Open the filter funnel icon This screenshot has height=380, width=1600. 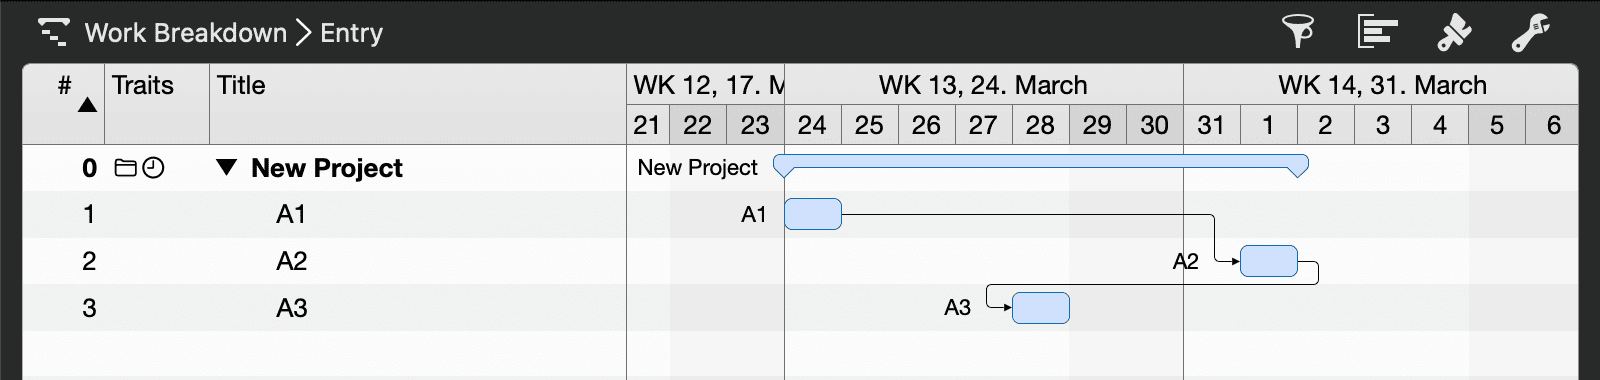point(1298,32)
